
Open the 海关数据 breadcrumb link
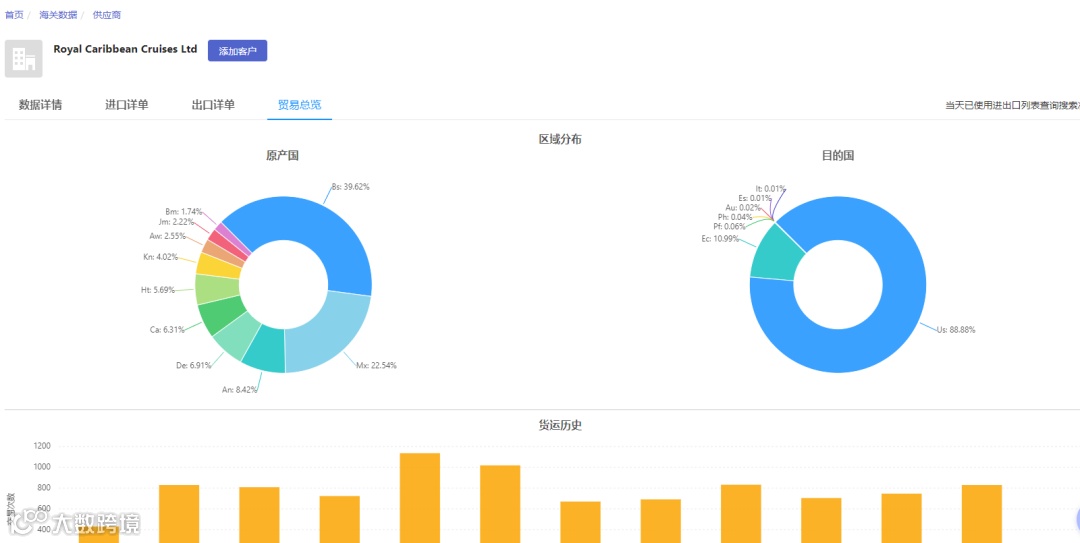coord(58,14)
